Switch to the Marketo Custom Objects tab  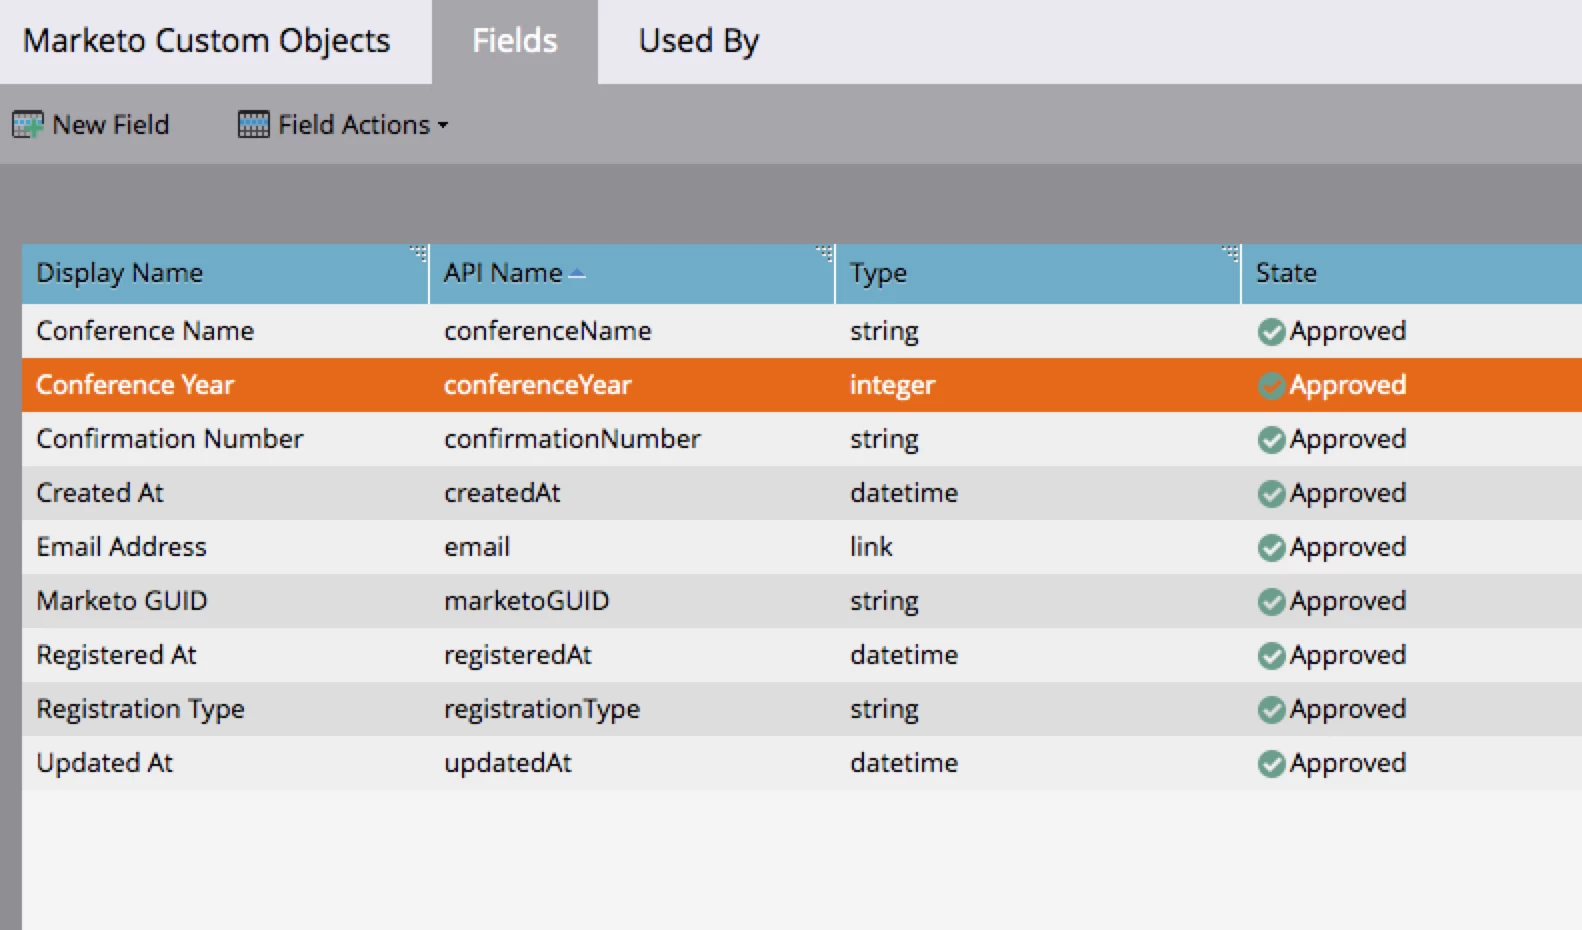tap(207, 41)
